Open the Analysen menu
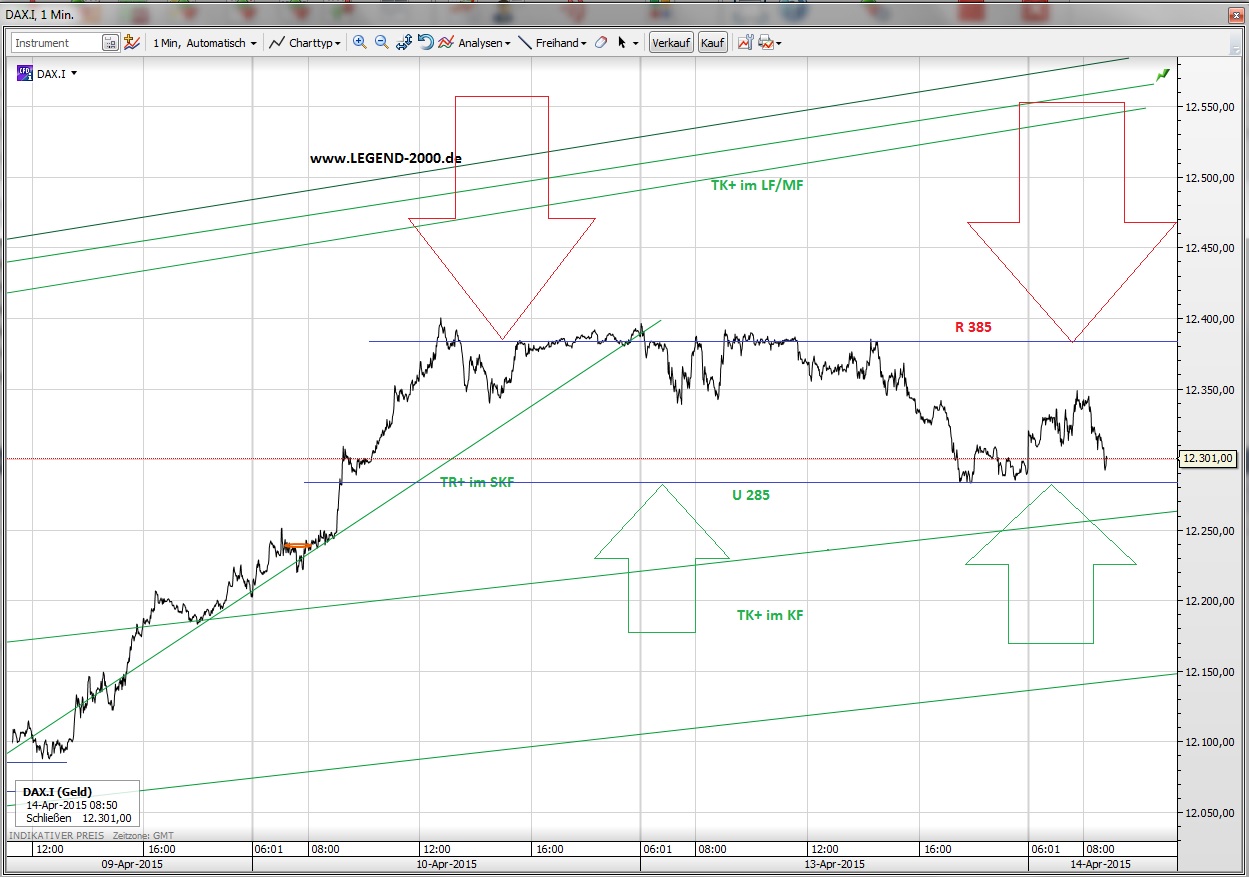 pyautogui.click(x=481, y=42)
